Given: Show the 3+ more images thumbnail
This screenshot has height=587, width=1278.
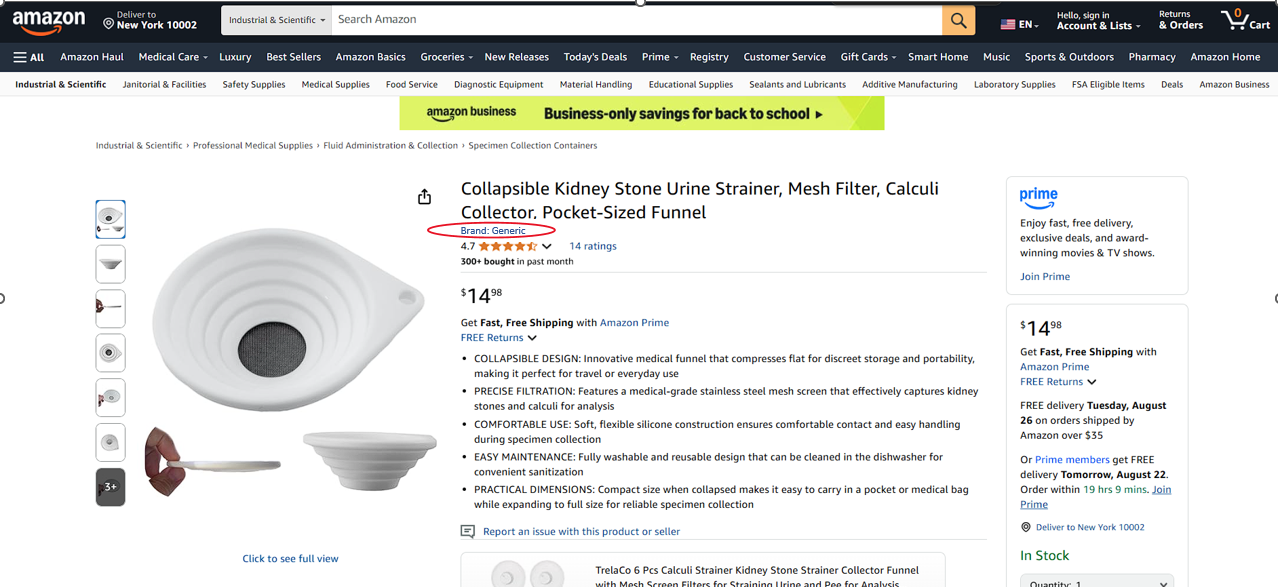Looking at the screenshot, I should [x=110, y=487].
